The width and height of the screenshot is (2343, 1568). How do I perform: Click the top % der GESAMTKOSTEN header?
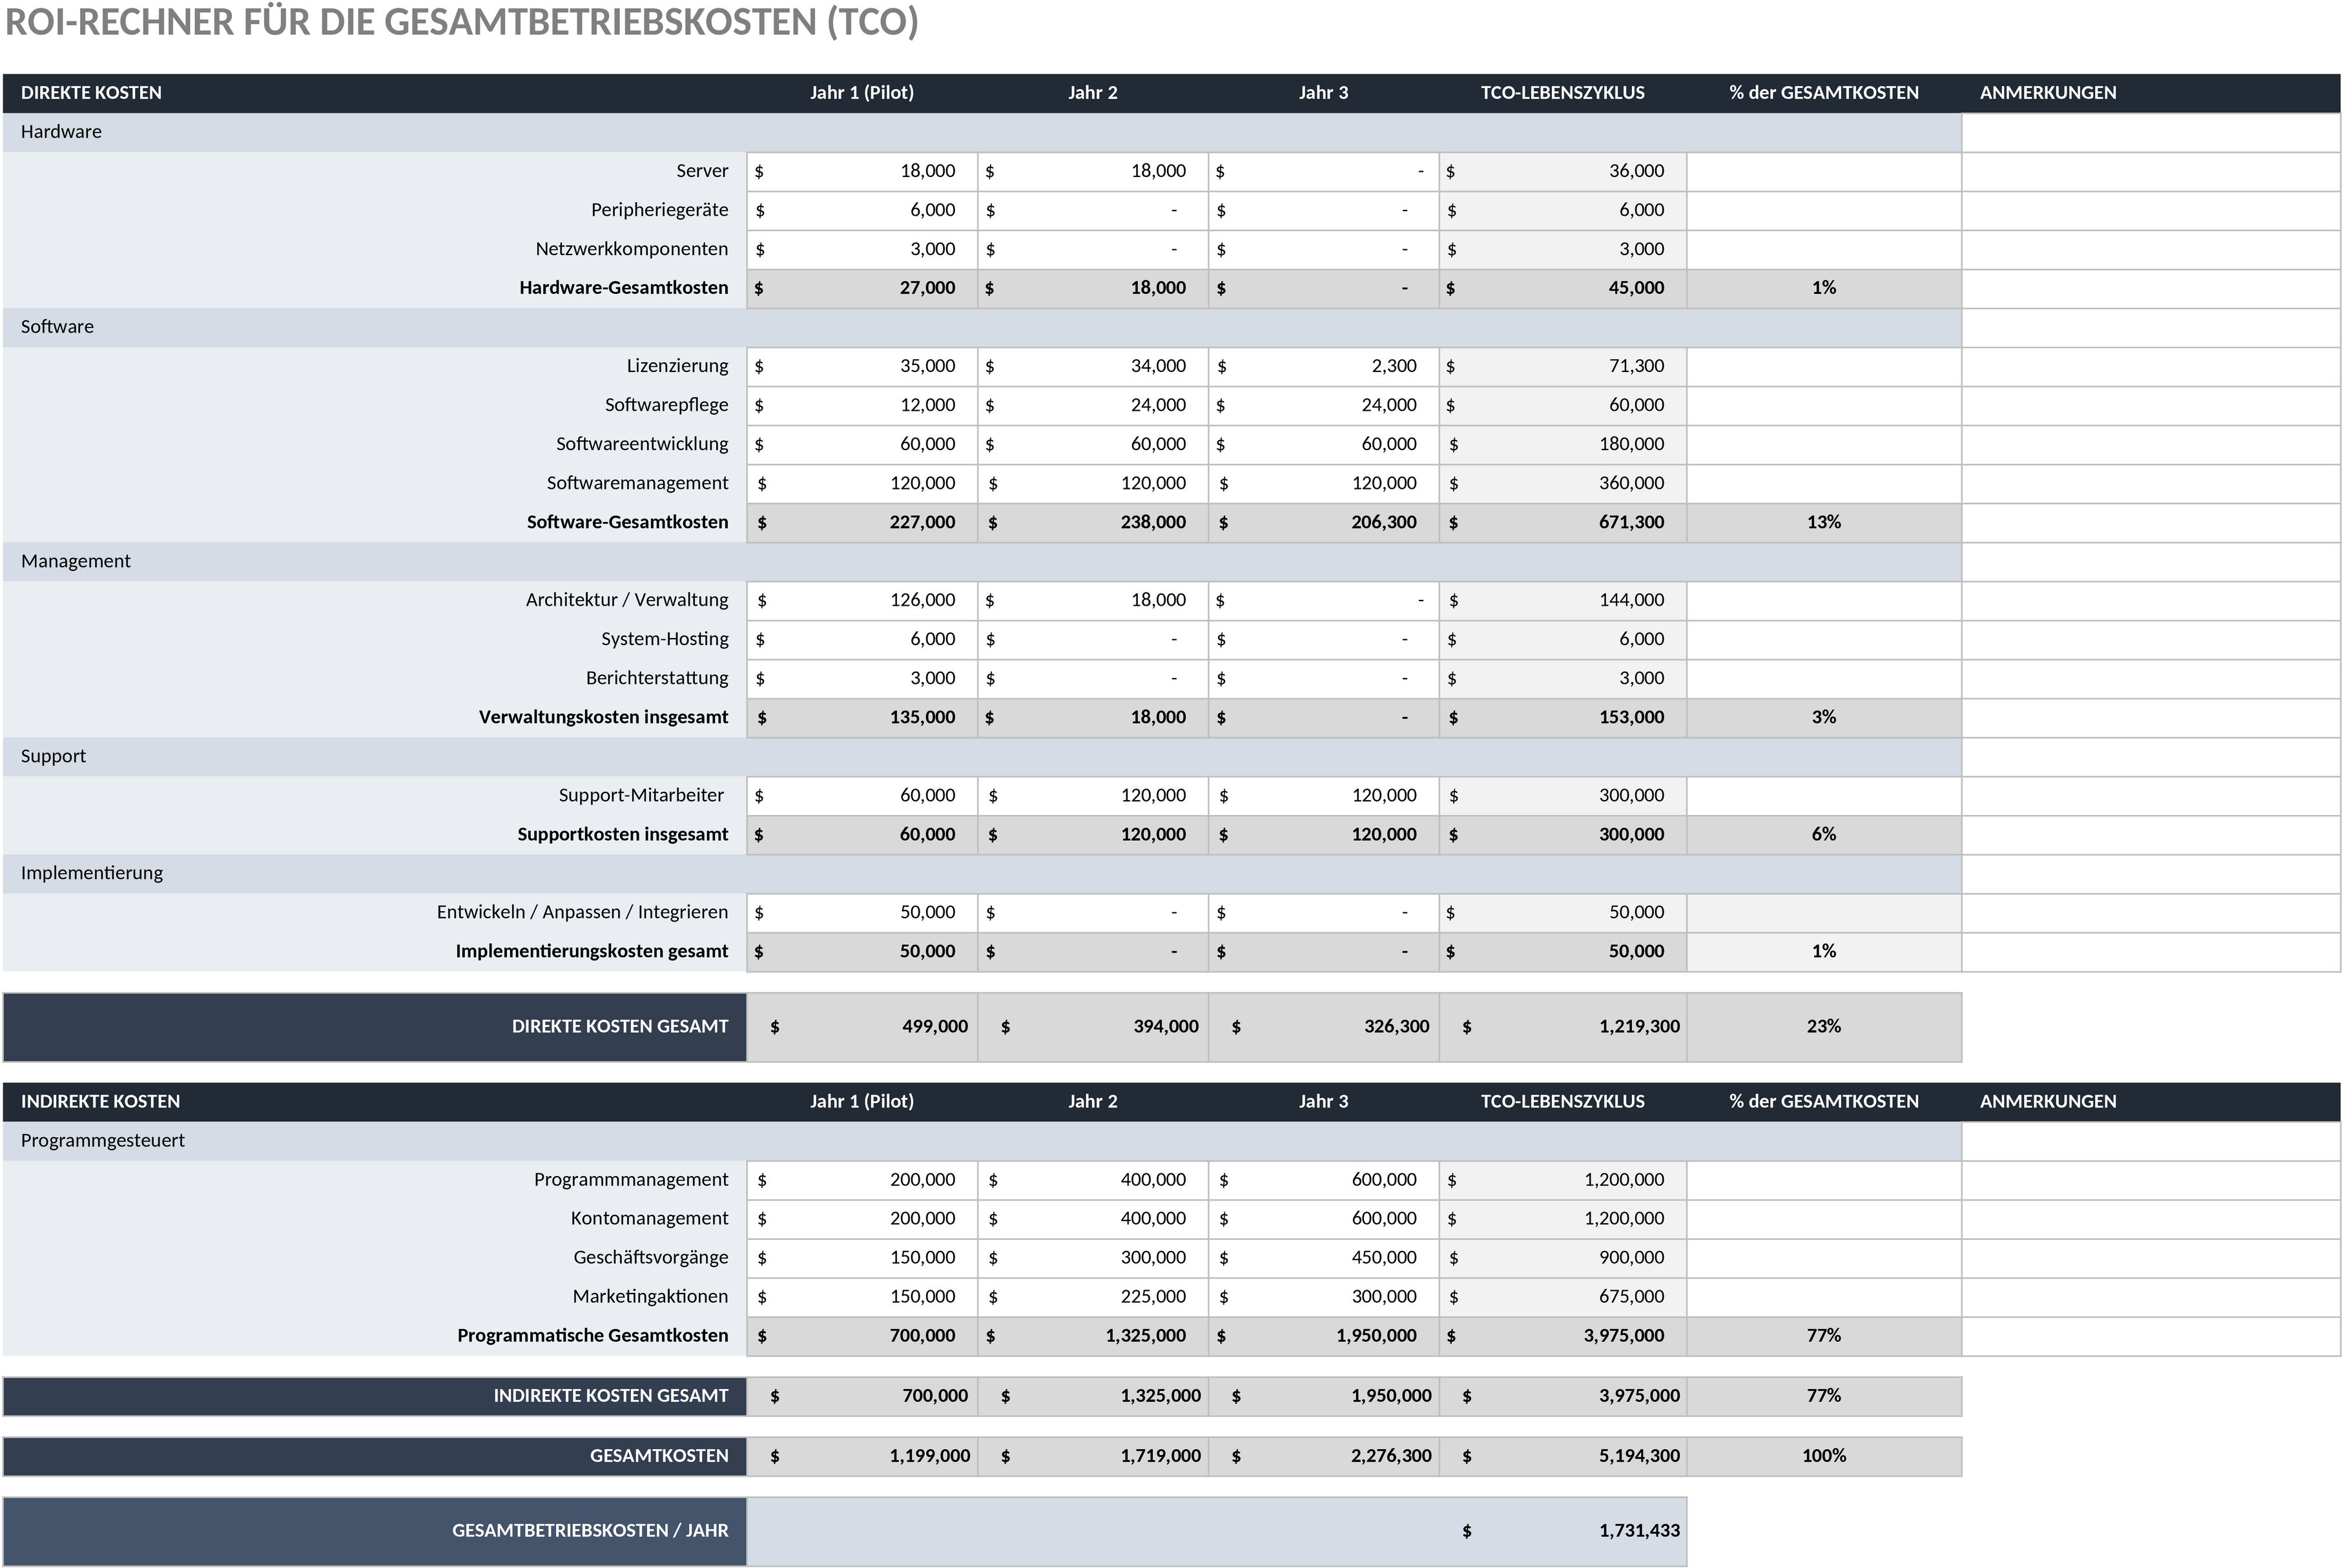(1823, 93)
